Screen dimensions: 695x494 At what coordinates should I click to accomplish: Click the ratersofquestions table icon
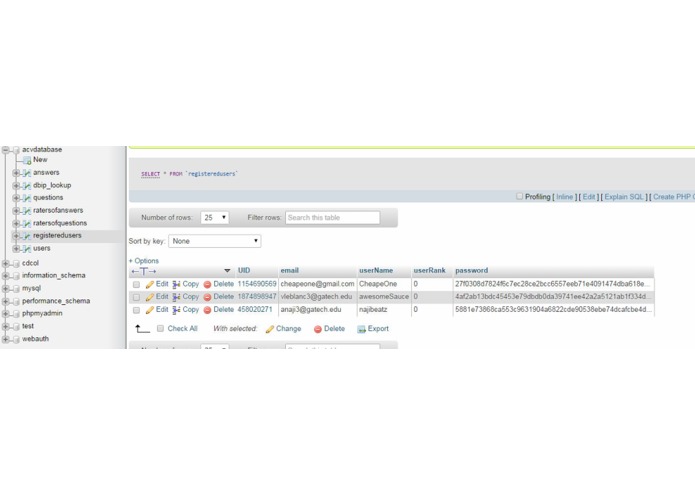coord(27,224)
